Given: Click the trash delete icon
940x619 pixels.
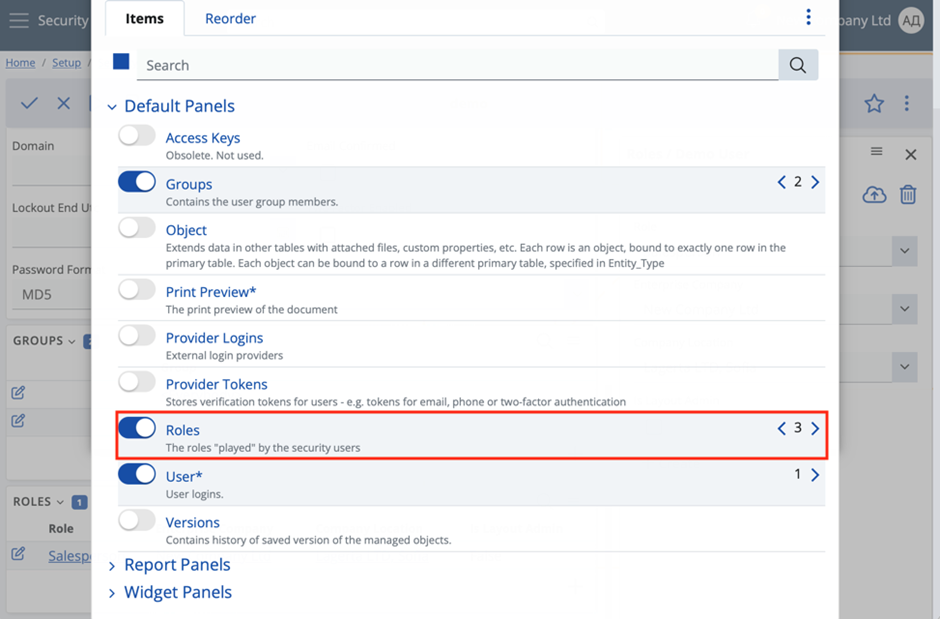Looking at the screenshot, I should [908, 195].
